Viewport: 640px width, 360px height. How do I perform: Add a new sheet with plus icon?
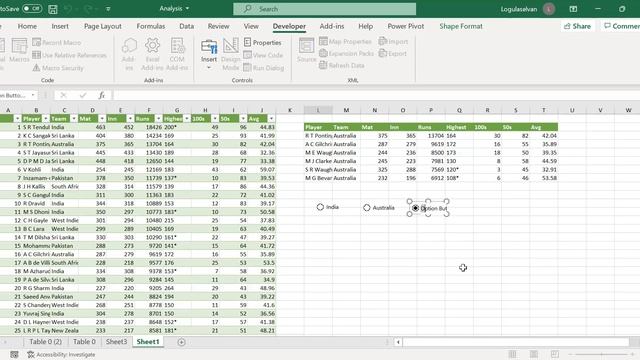point(181,342)
